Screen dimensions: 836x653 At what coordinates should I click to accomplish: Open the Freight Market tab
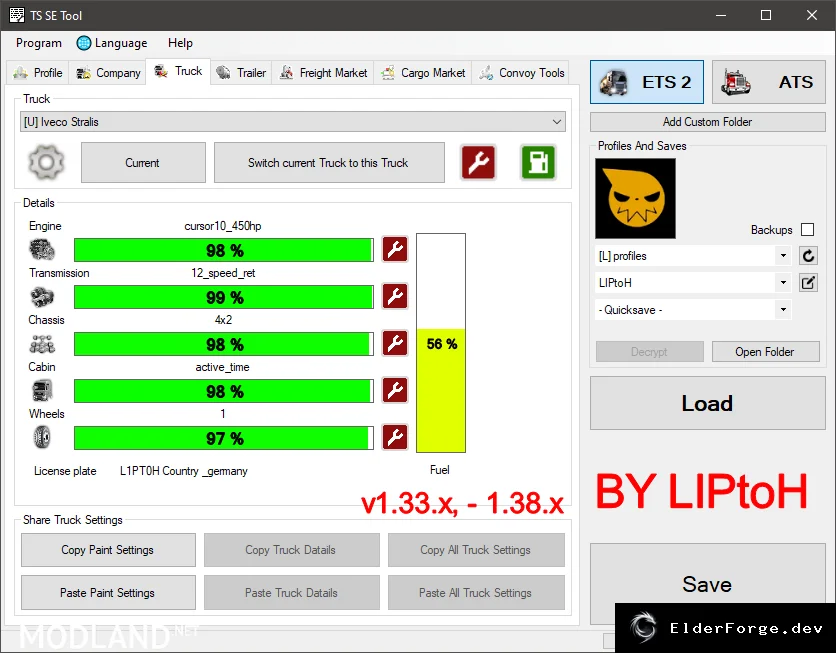(324, 72)
